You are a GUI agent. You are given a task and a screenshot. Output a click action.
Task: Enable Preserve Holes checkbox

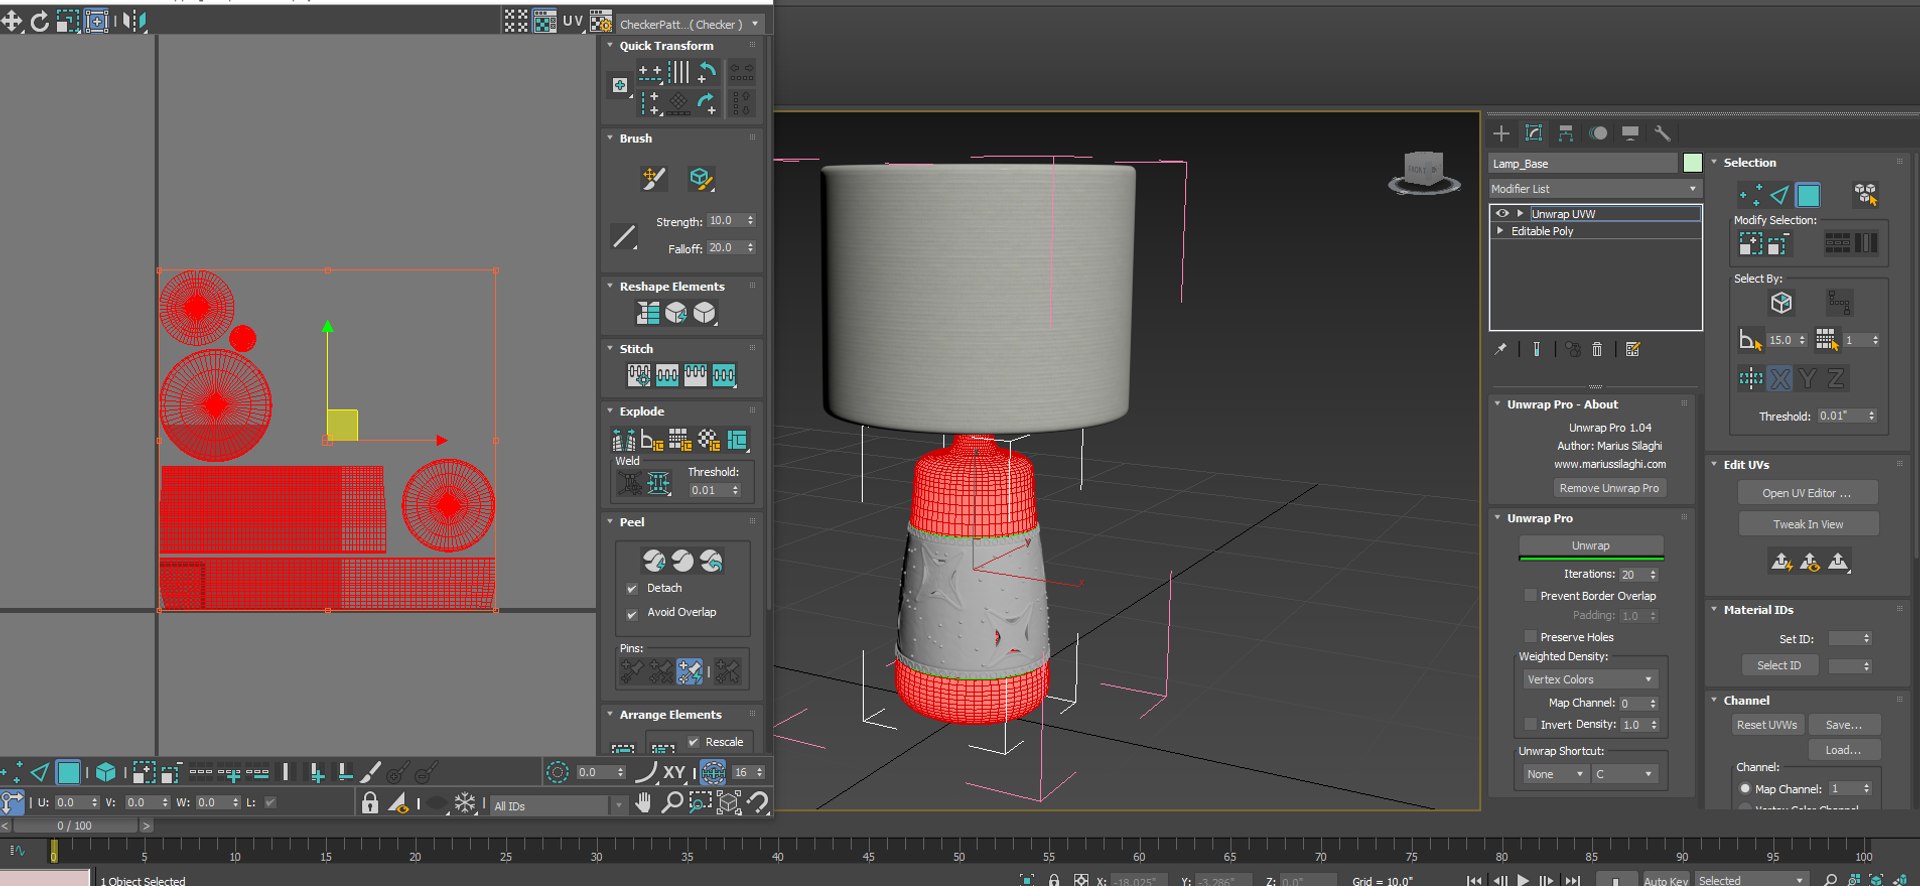pyautogui.click(x=1530, y=636)
